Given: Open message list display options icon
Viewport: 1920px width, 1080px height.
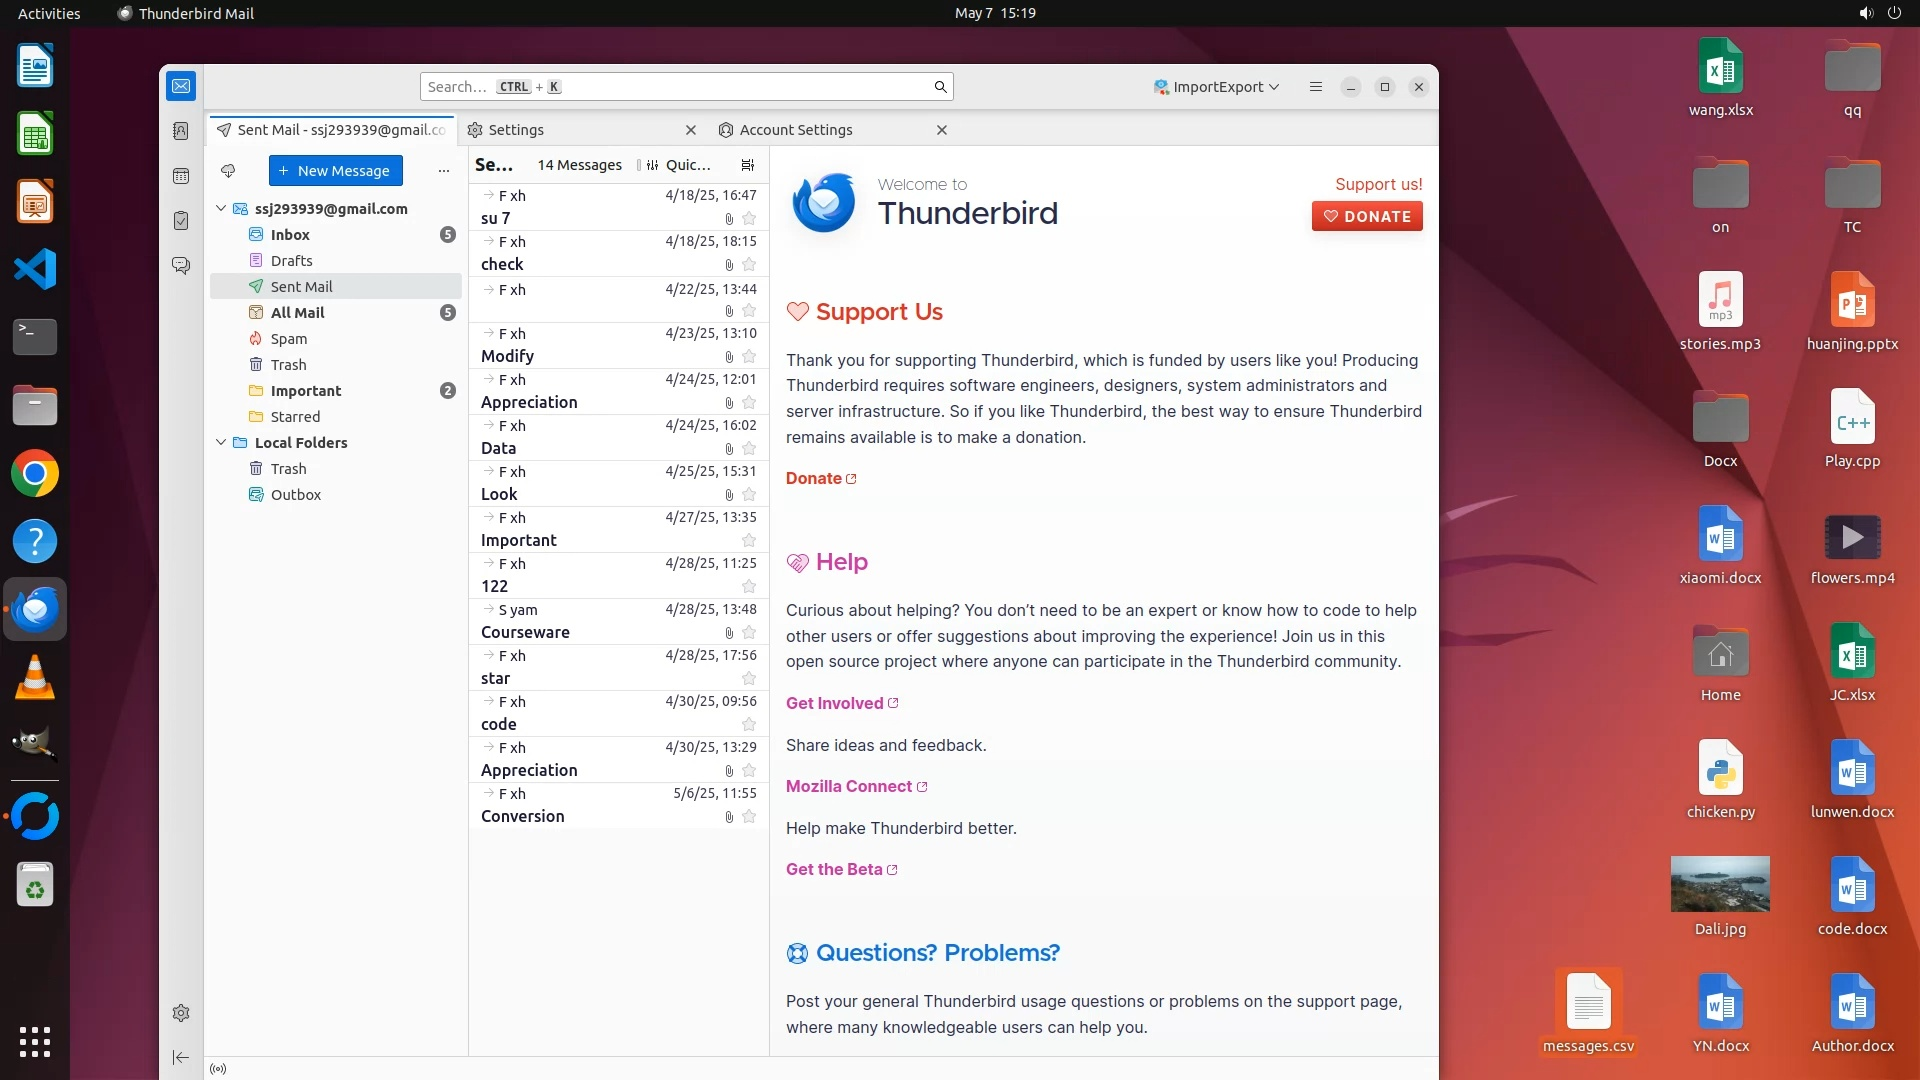Looking at the screenshot, I should [747, 165].
